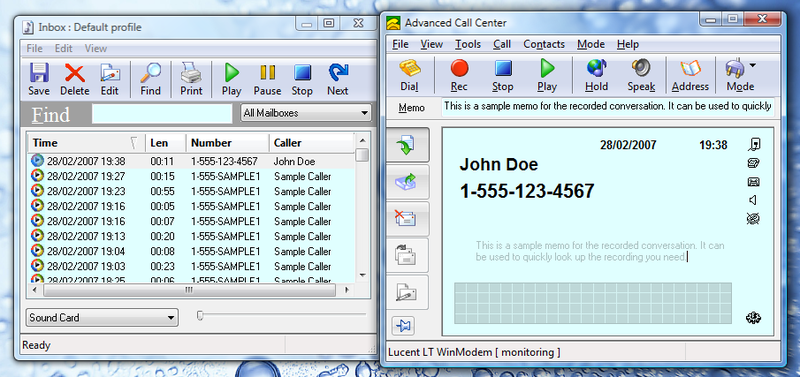Open View menu in Advanced Call Center

click(432, 44)
